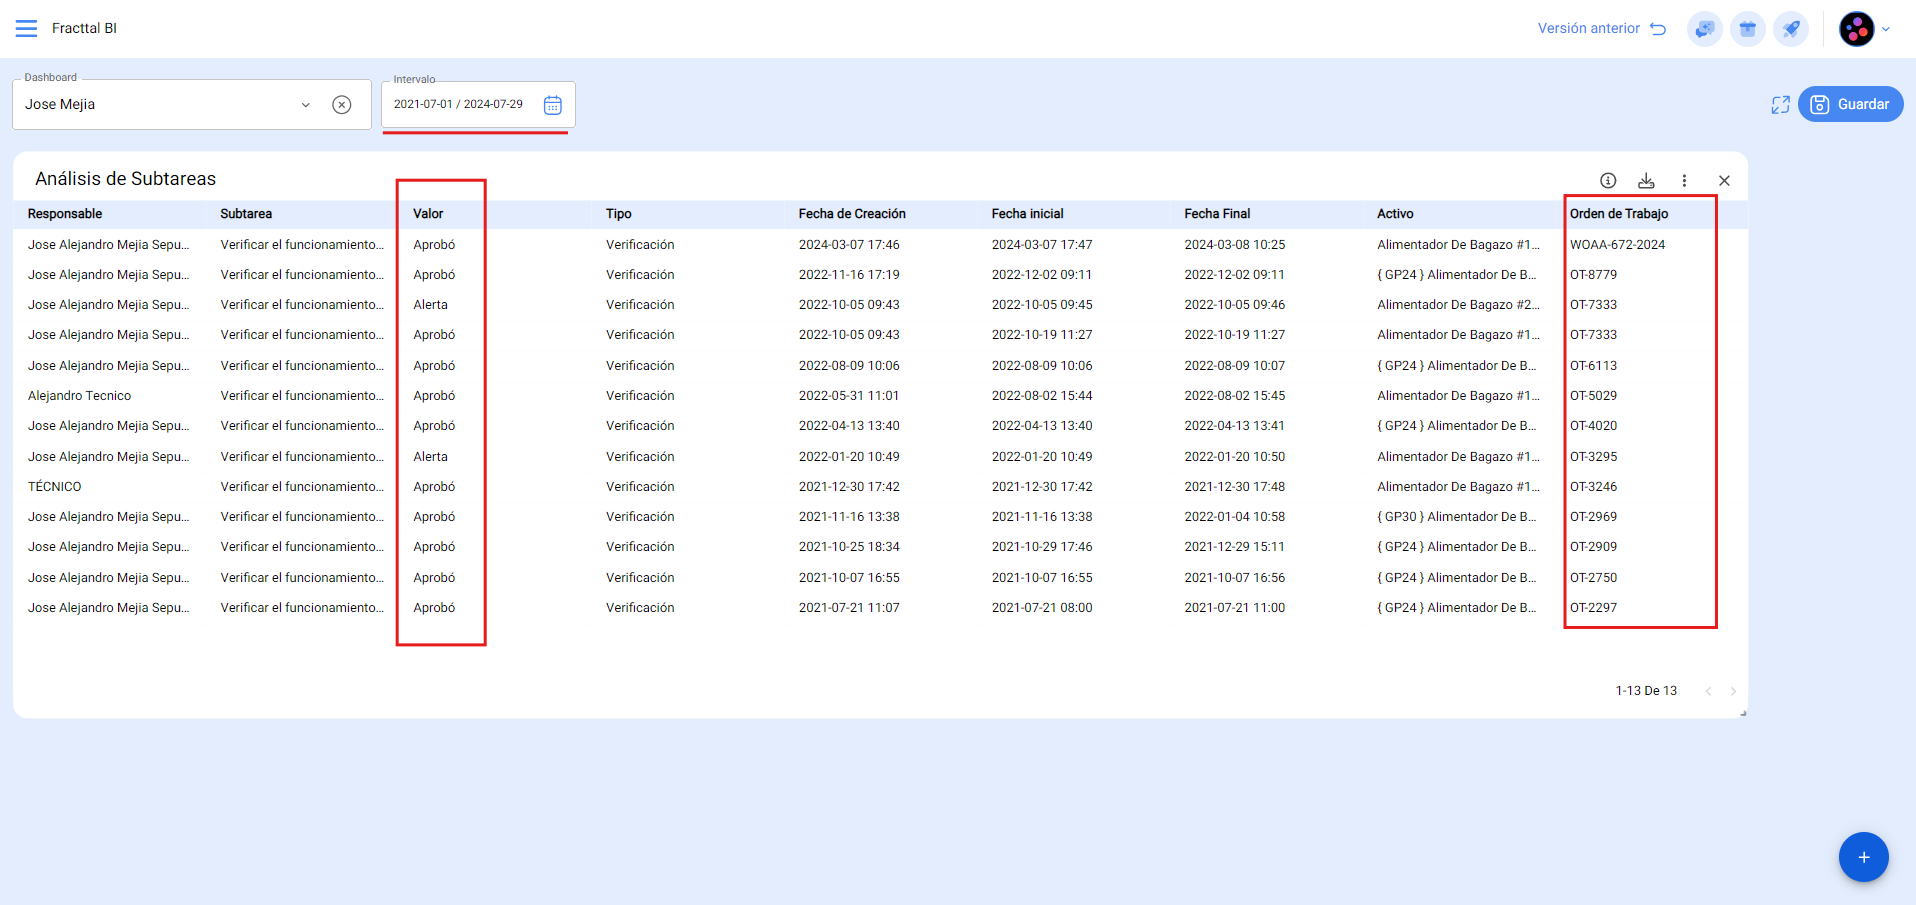
Task: Show widget info for Análisis de Subtareas
Action: [x=1608, y=181]
